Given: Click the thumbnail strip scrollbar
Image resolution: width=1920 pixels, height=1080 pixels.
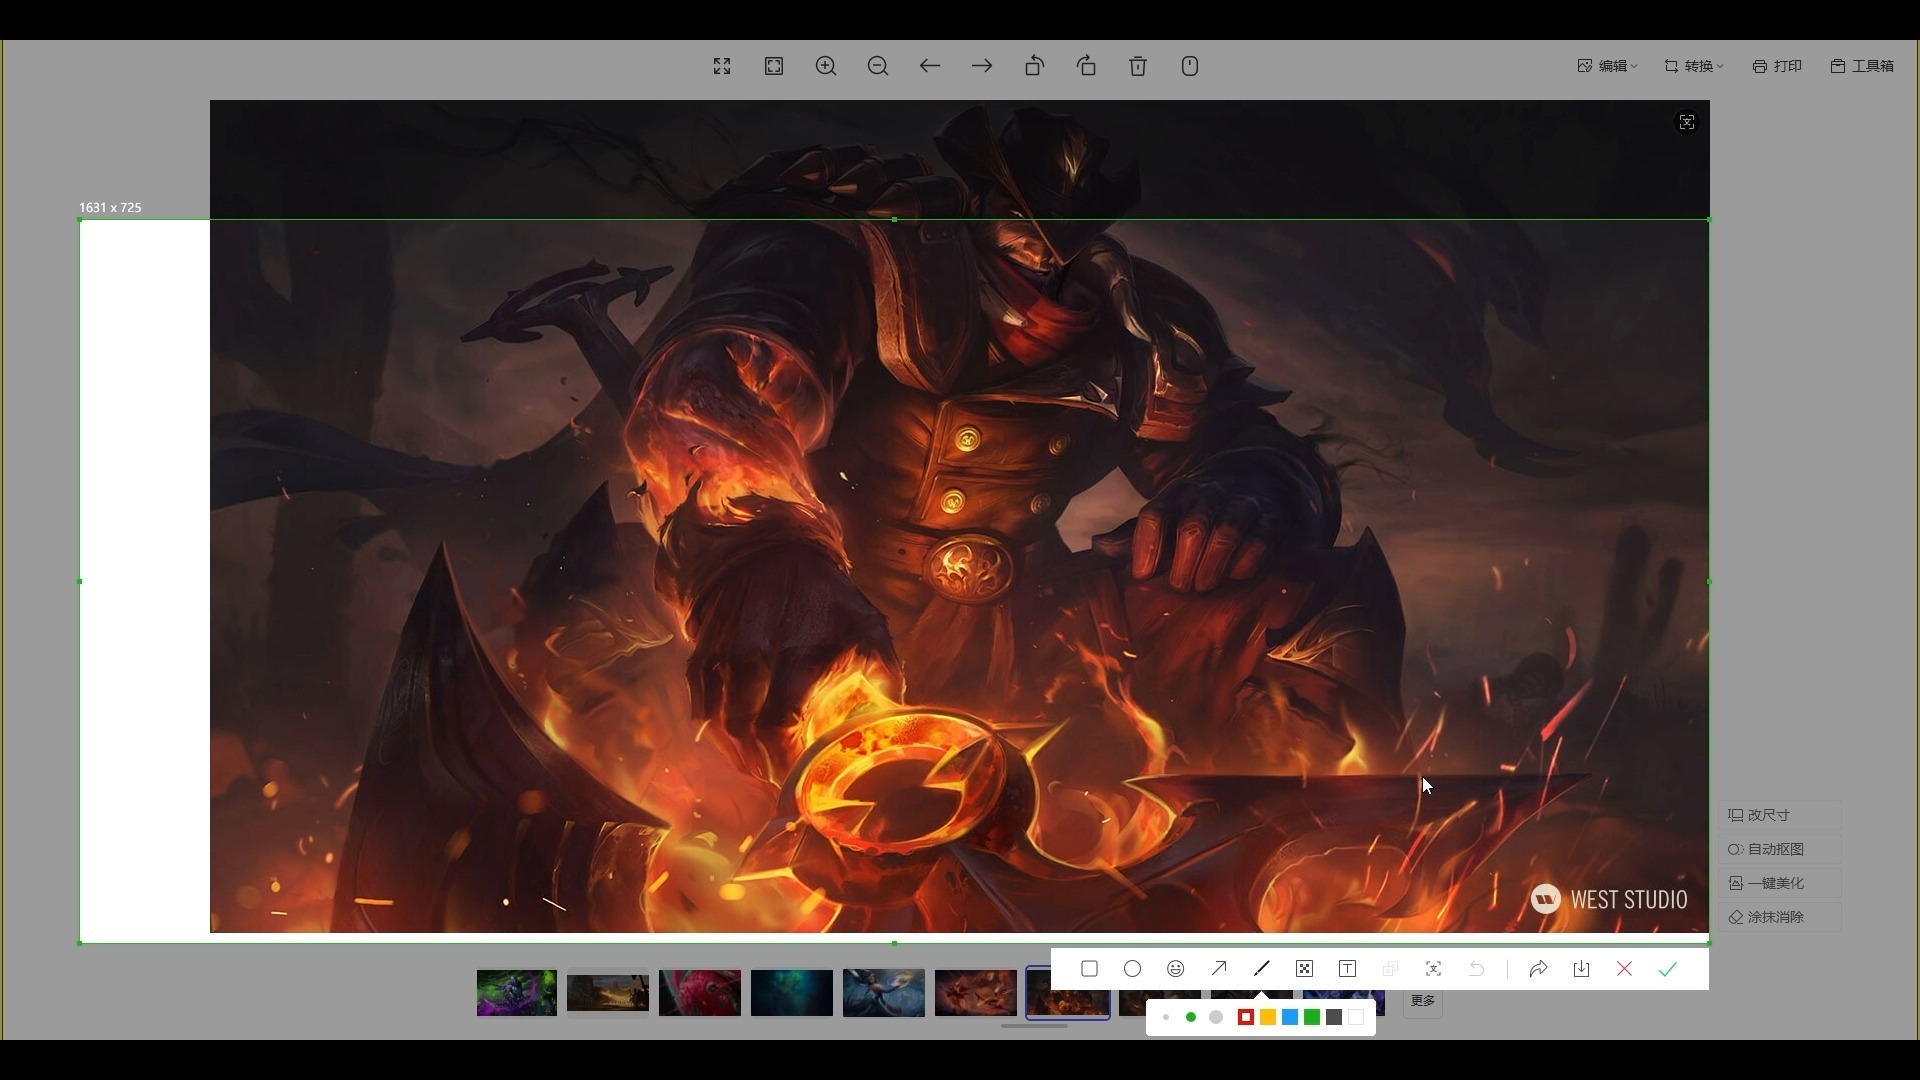Looking at the screenshot, I should [1034, 1025].
